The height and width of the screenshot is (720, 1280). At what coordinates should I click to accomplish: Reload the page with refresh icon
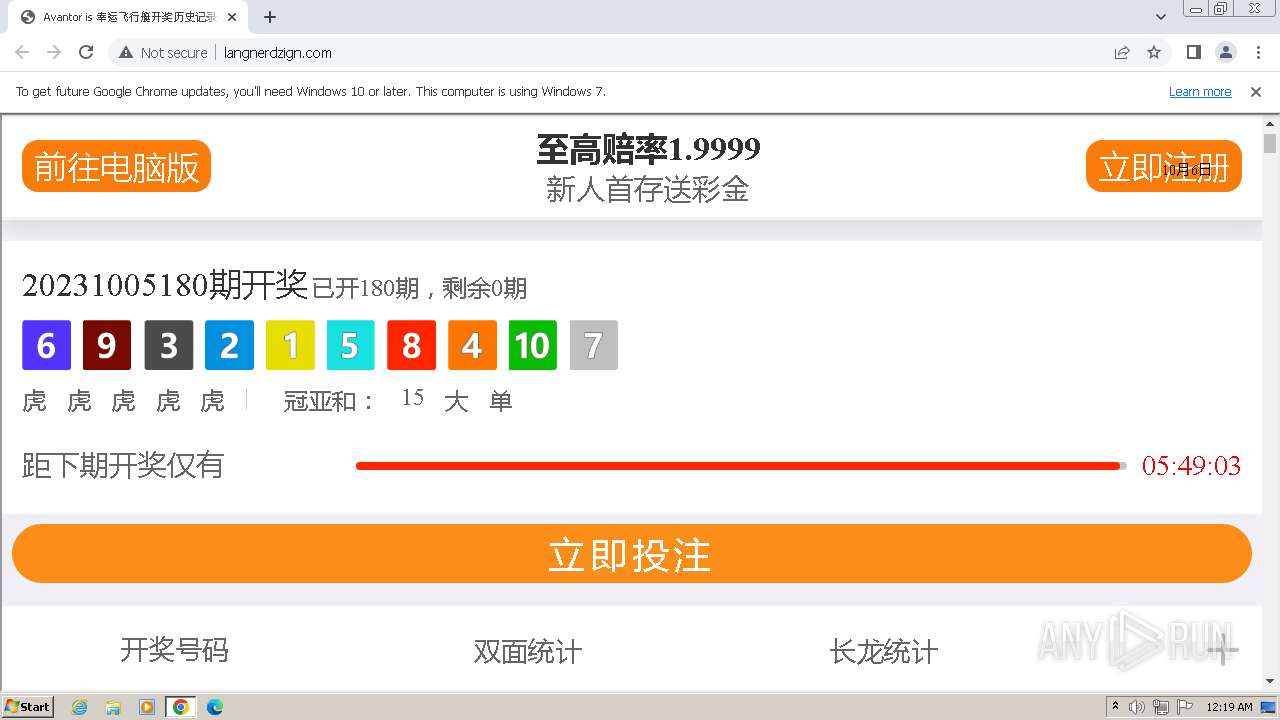click(86, 52)
